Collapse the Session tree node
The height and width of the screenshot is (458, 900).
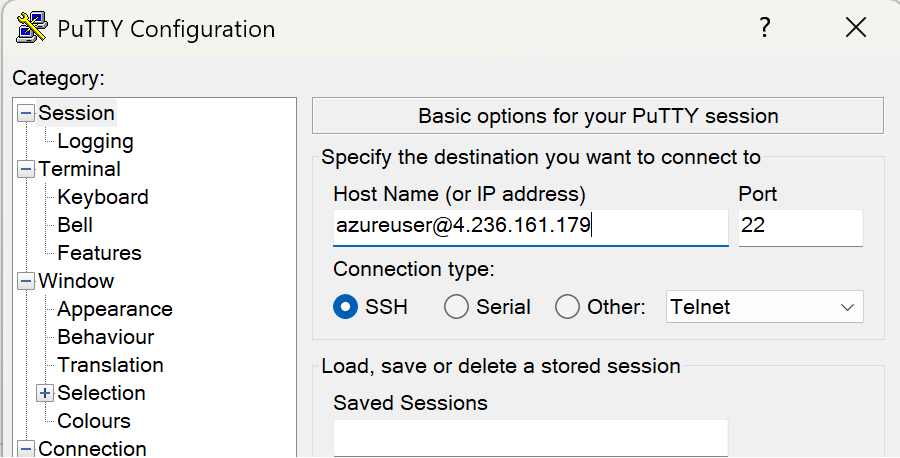[26, 114]
